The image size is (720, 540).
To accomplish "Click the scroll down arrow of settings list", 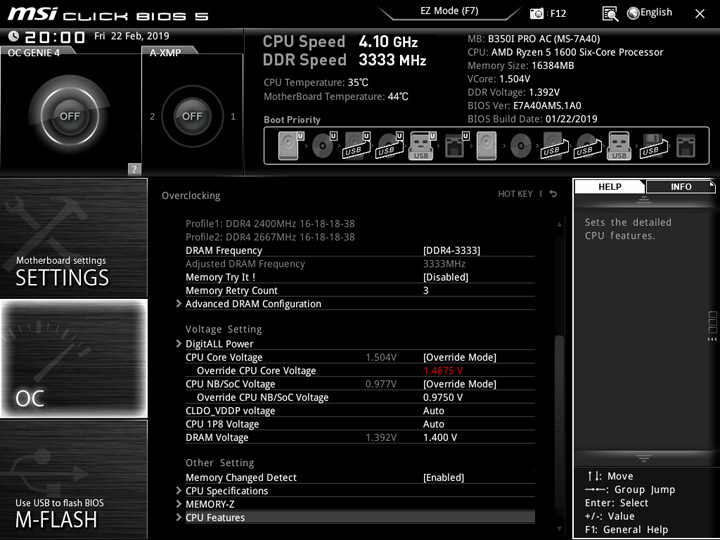I will [559, 529].
